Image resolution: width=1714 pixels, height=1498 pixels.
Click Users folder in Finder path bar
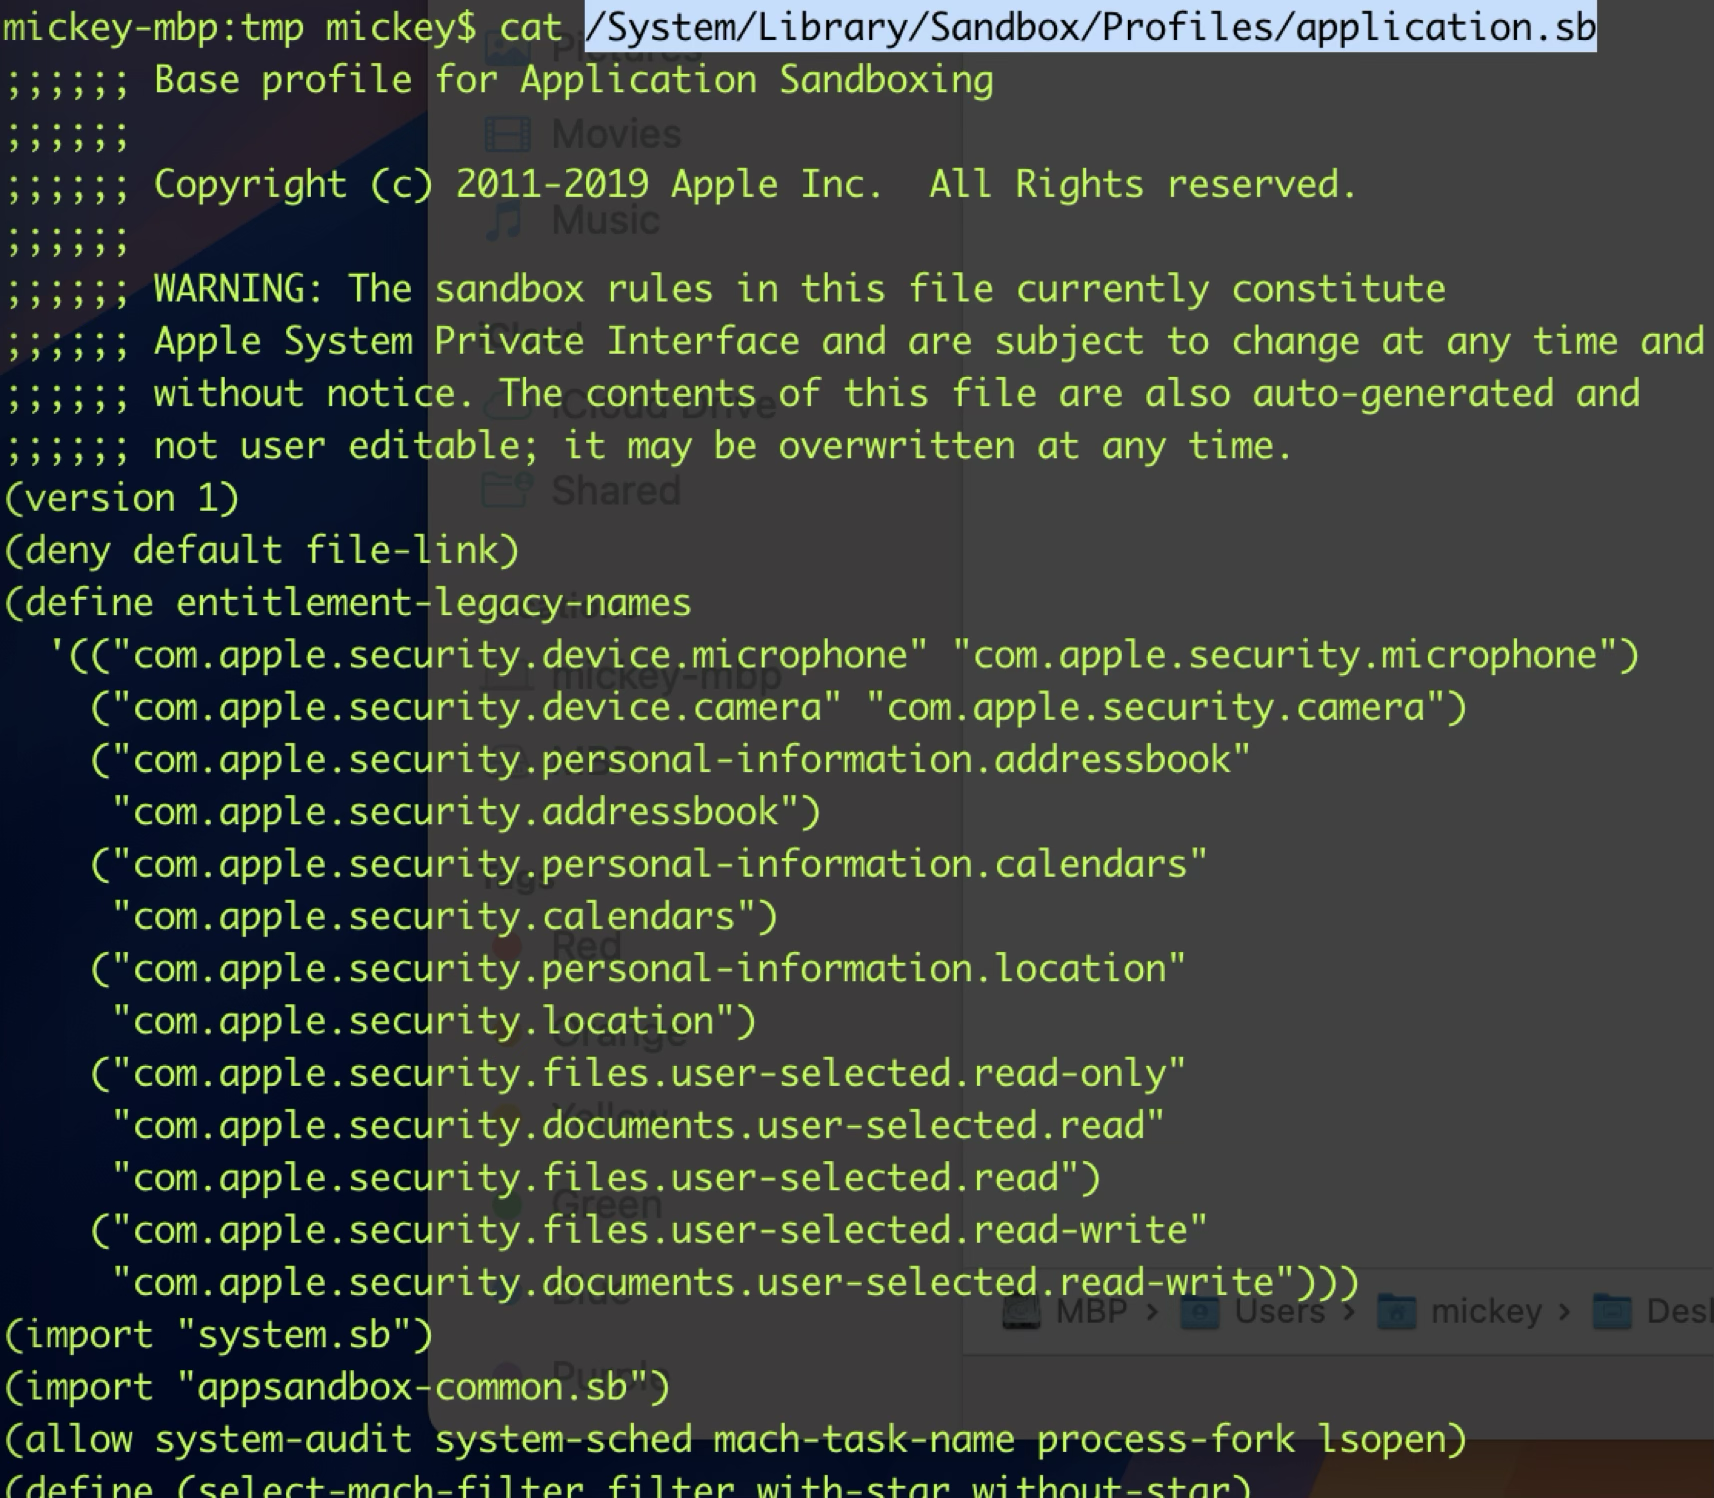[1254, 1311]
